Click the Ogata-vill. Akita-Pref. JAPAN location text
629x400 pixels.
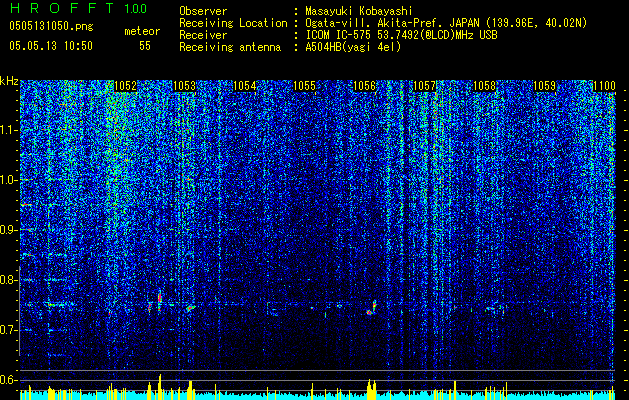tap(446, 23)
